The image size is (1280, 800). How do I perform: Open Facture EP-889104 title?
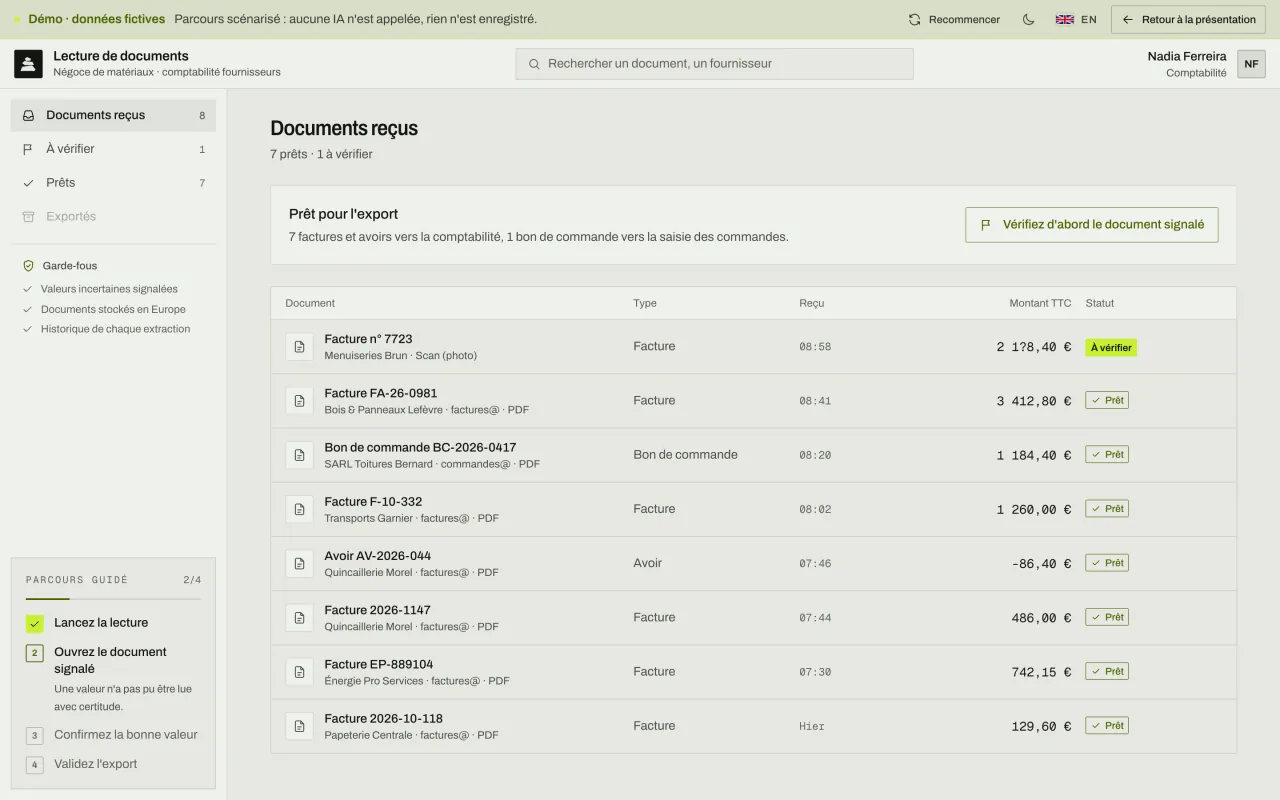(x=379, y=664)
